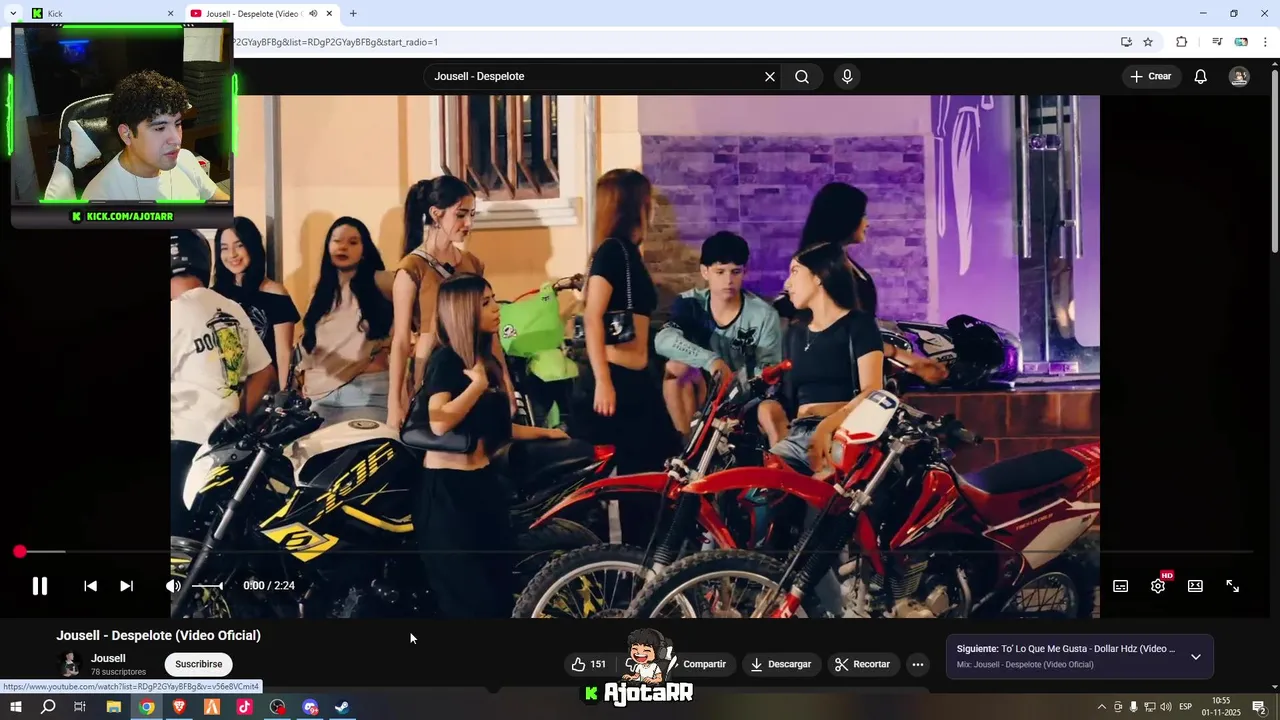Click Descargar to download the video
Screen dimensions: 1280x720
[x=781, y=664]
